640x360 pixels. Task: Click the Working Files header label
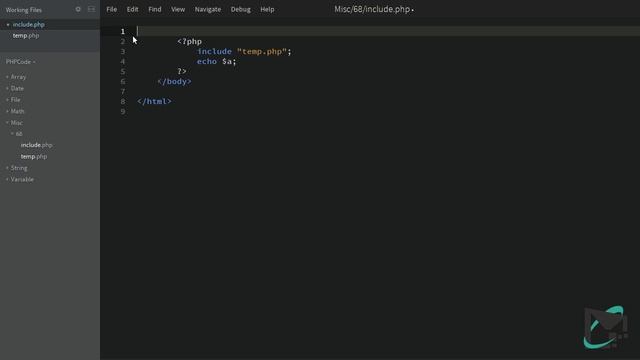coord(24,10)
